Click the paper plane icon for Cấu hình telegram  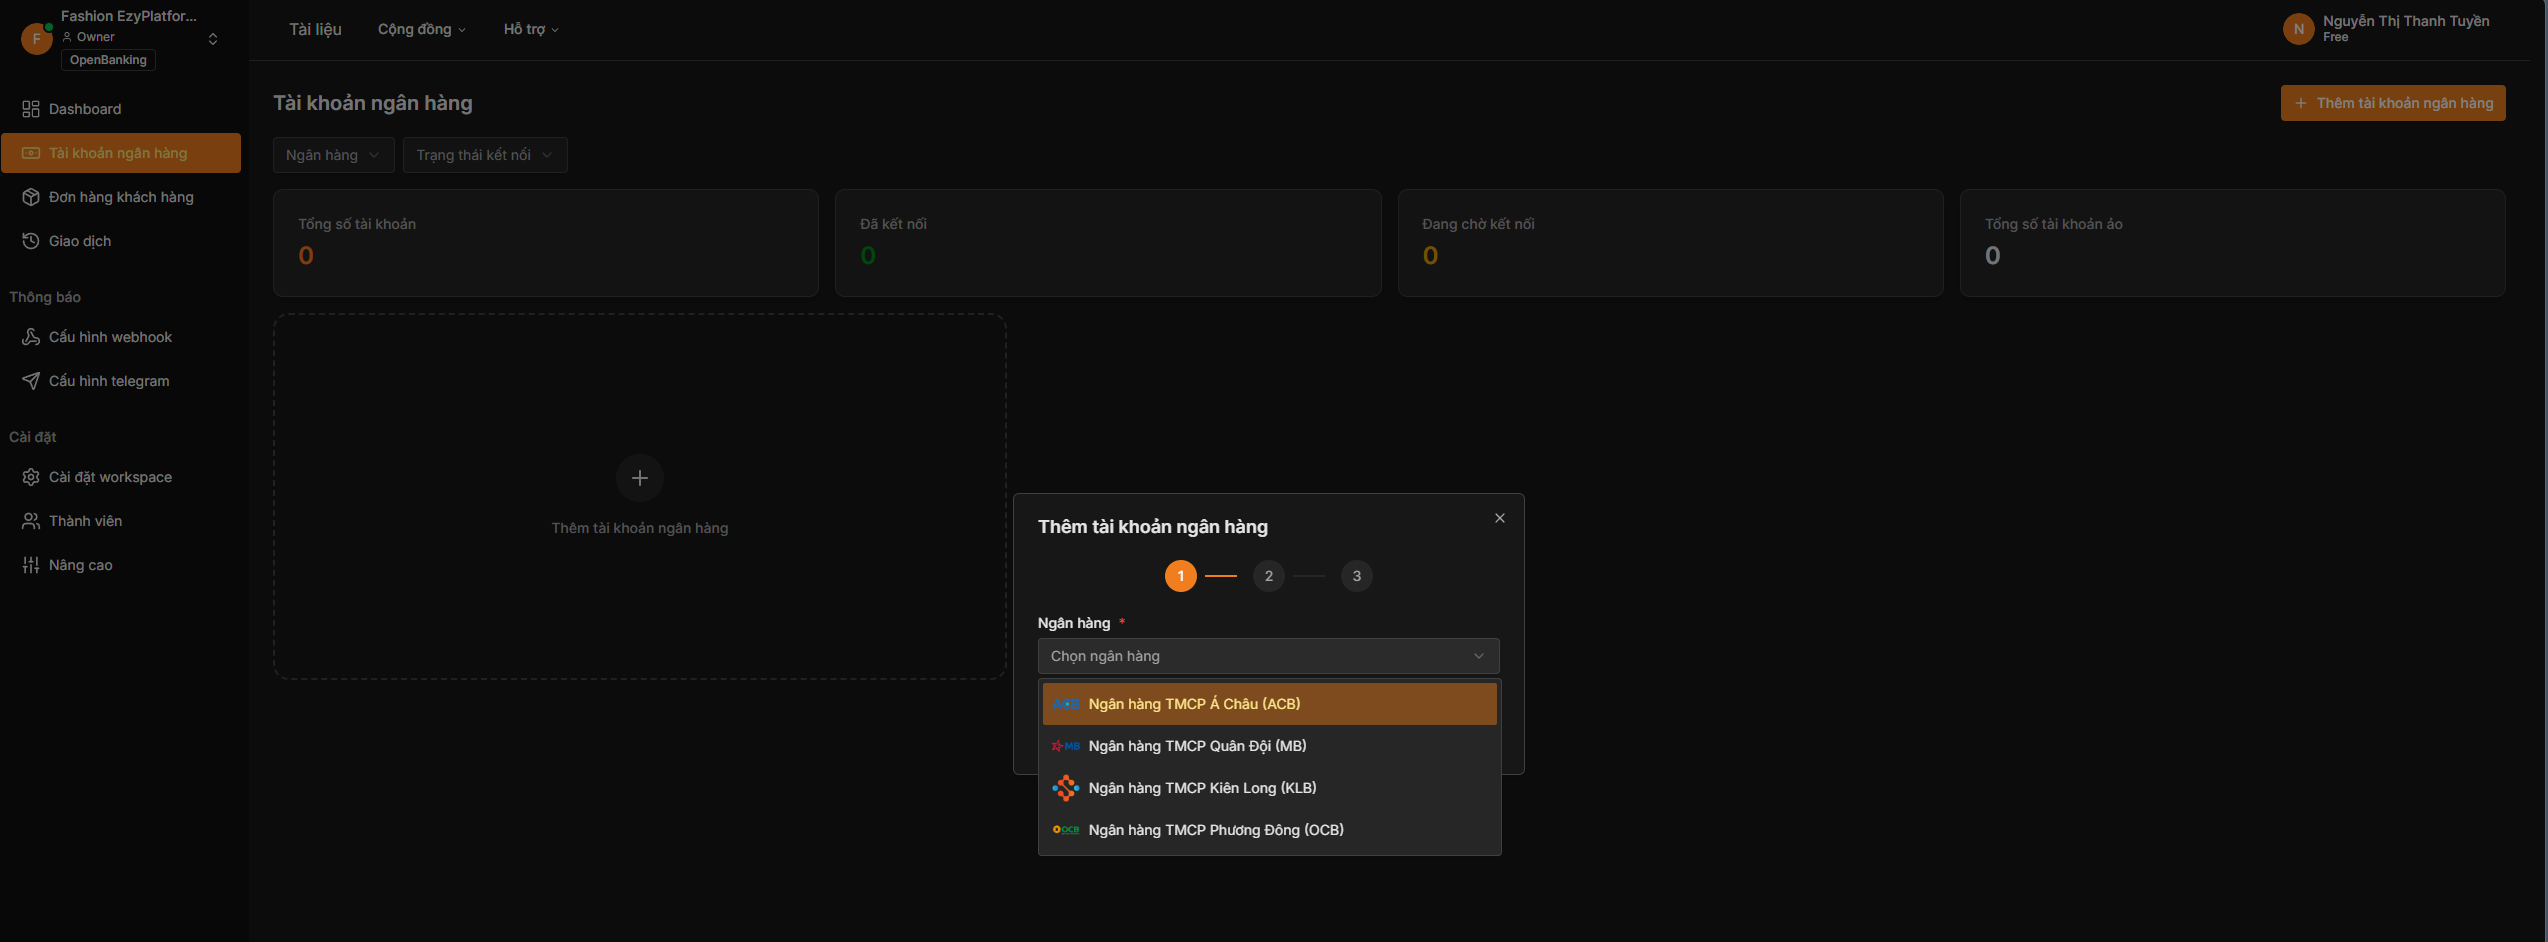[31, 381]
